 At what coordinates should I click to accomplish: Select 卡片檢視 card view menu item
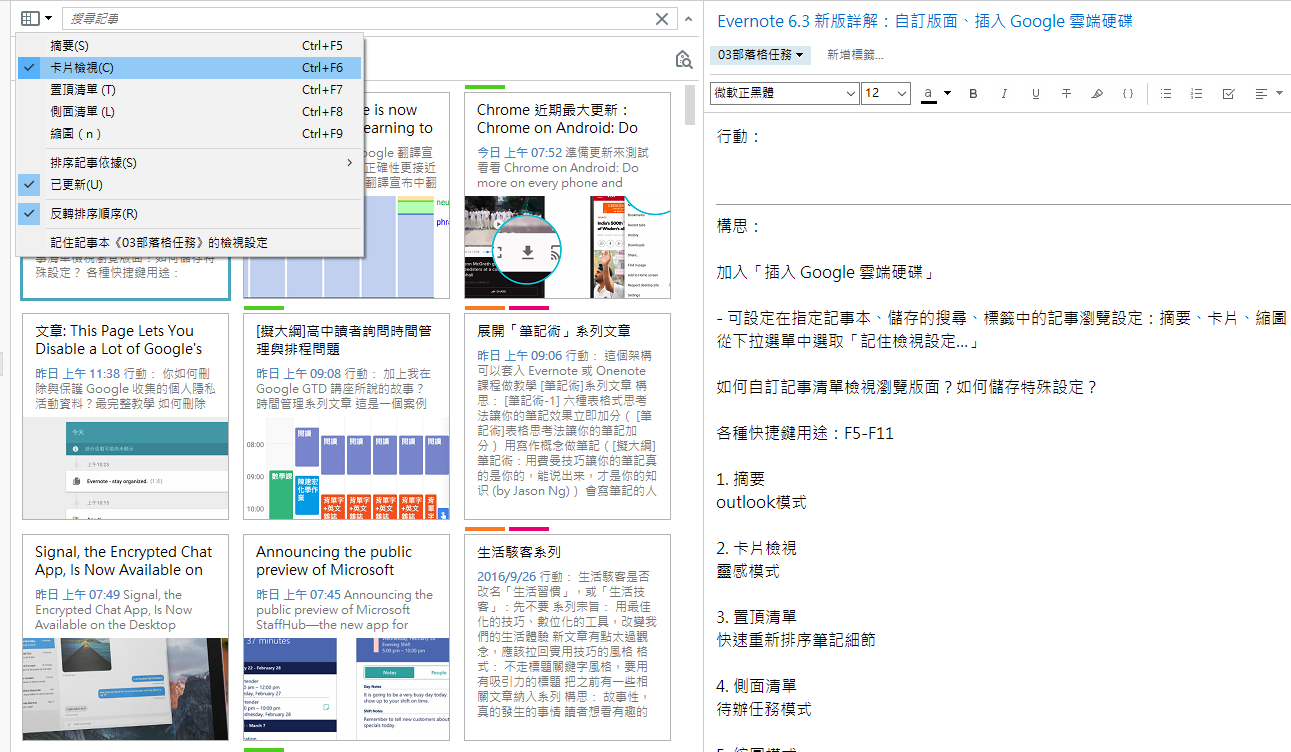pyautogui.click(x=190, y=68)
